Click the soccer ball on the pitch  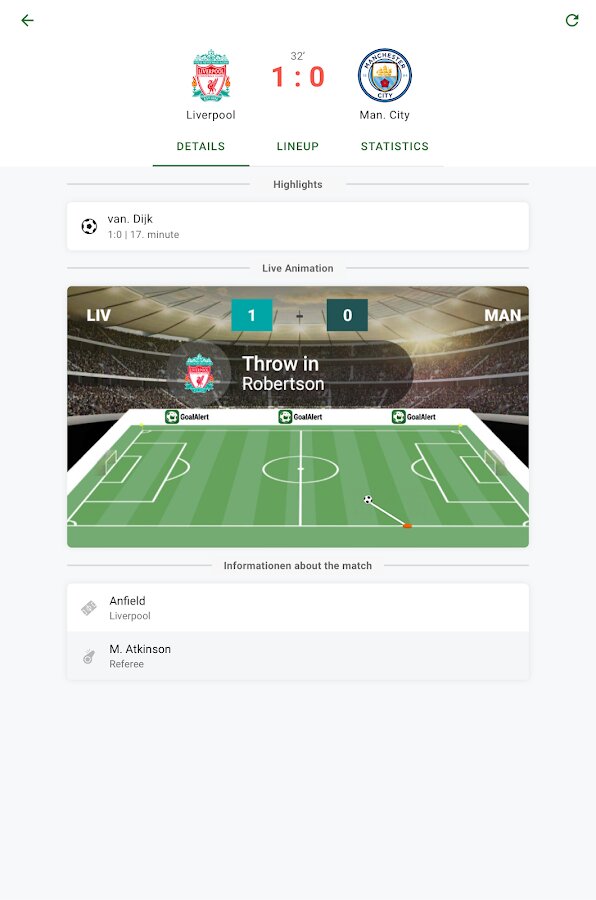tap(368, 499)
